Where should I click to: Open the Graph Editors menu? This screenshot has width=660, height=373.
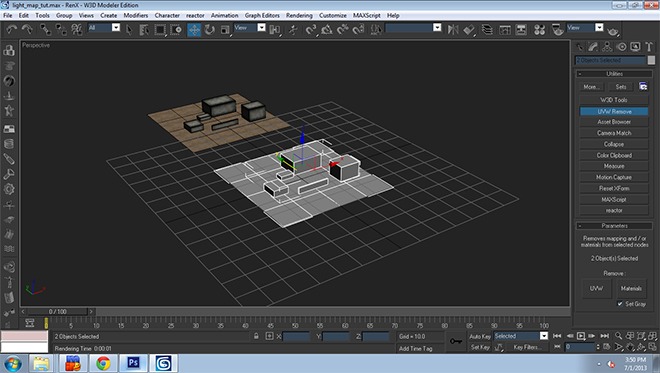[x=262, y=15]
